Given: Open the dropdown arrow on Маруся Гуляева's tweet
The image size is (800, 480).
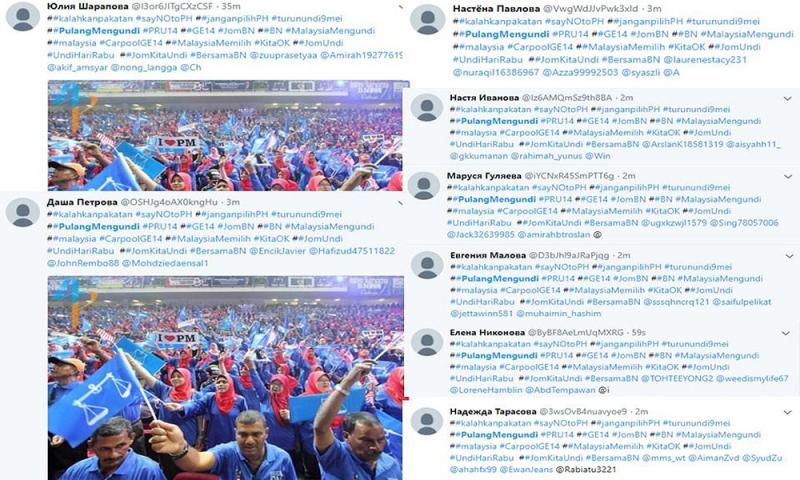Looking at the screenshot, I should coord(788,177).
